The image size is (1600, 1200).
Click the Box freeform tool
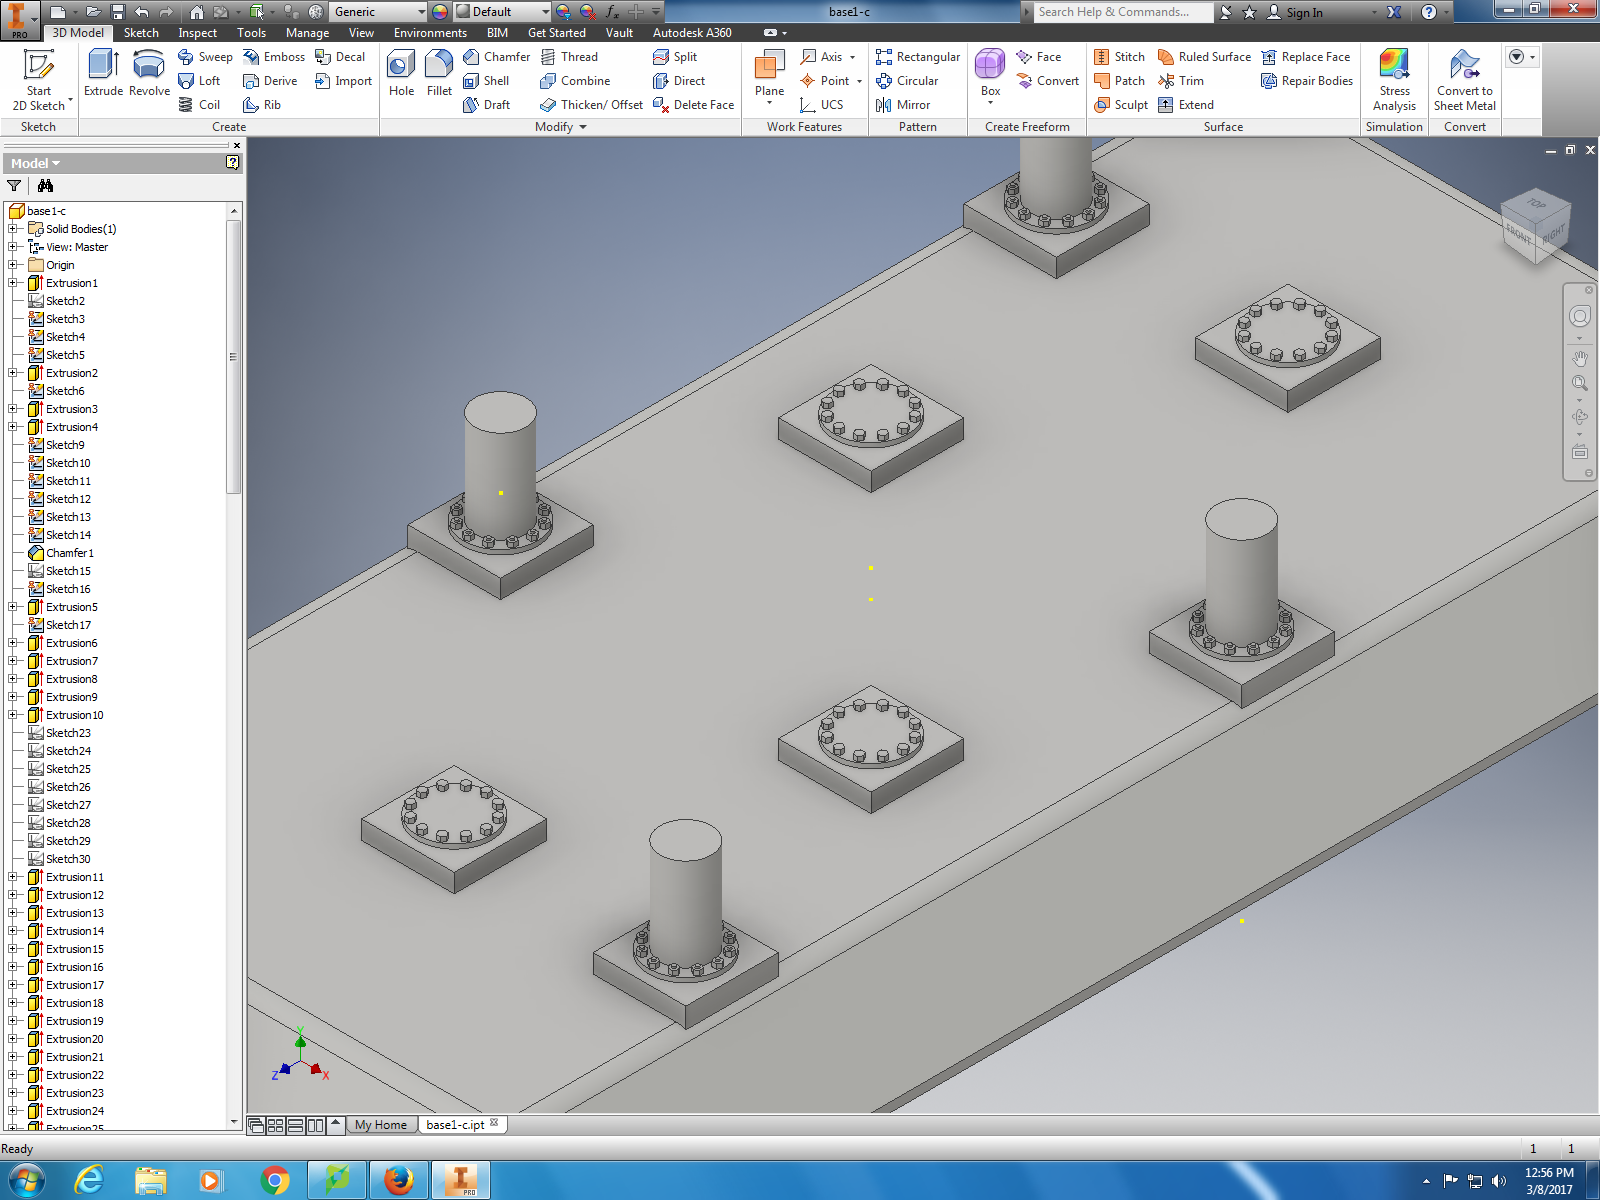[990, 74]
